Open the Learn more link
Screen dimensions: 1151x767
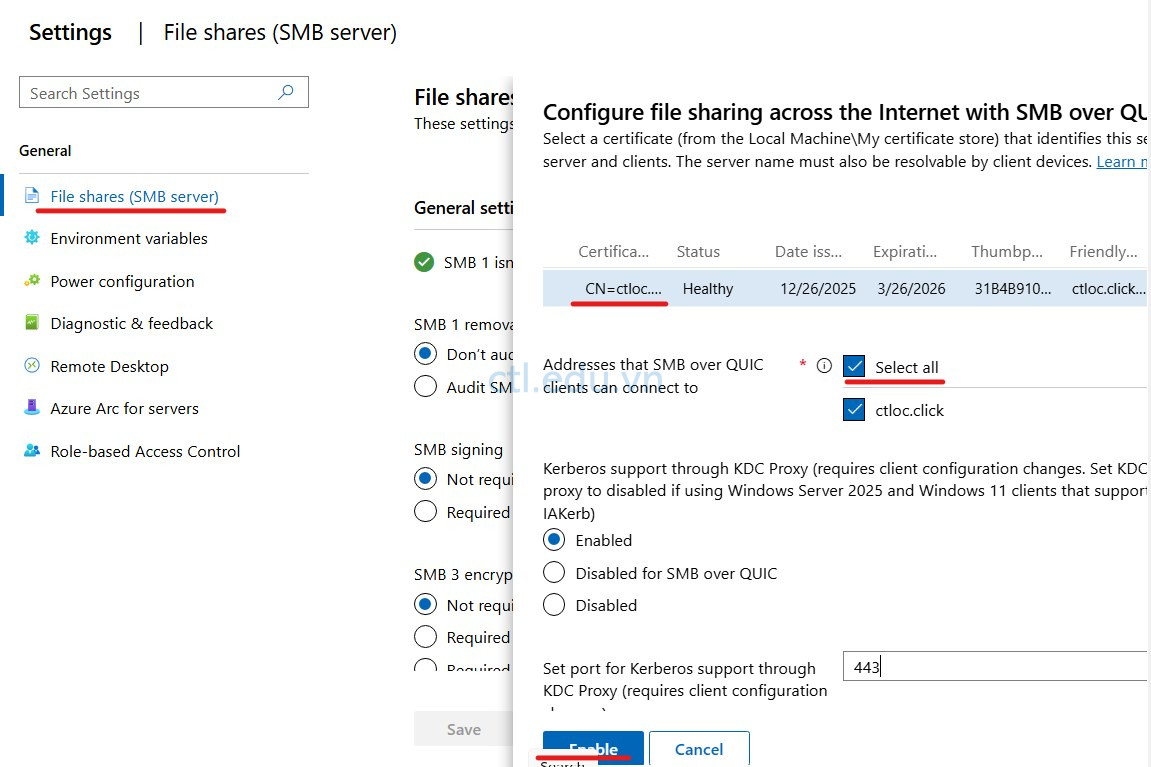pos(1120,161)
